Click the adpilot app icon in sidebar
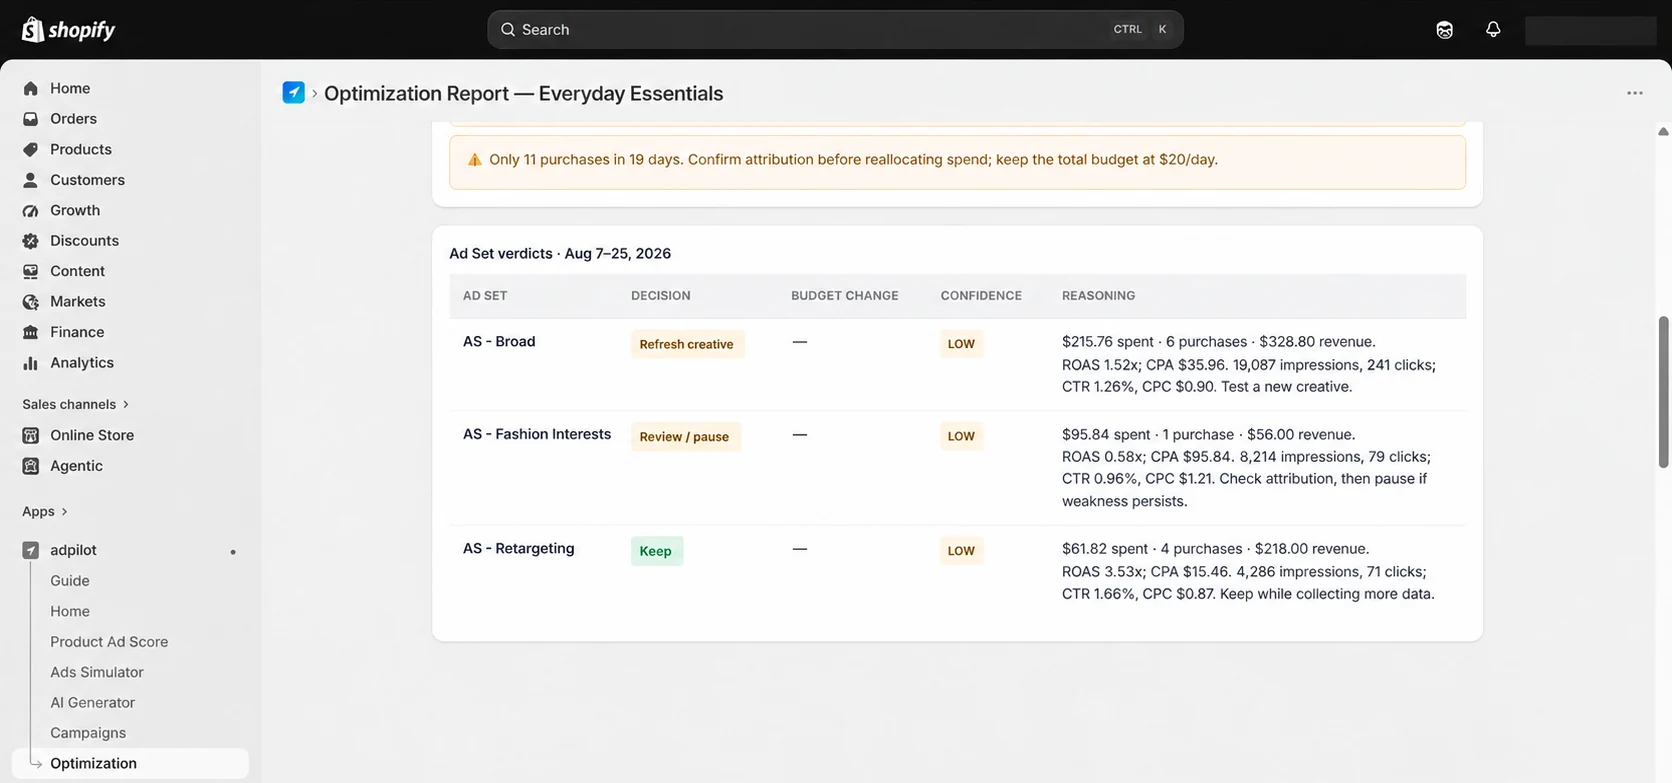This screenshot has width=1672, height=783. click(x=31, y=550)
